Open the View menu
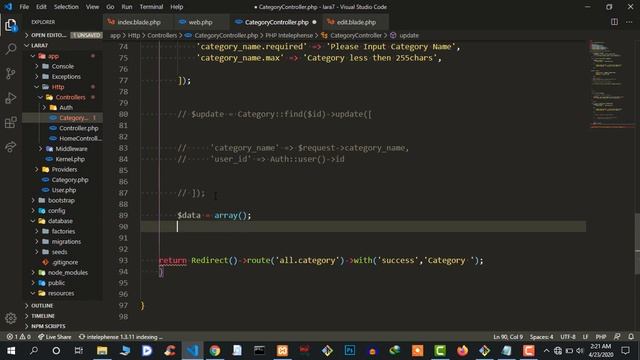 [92, 7]
